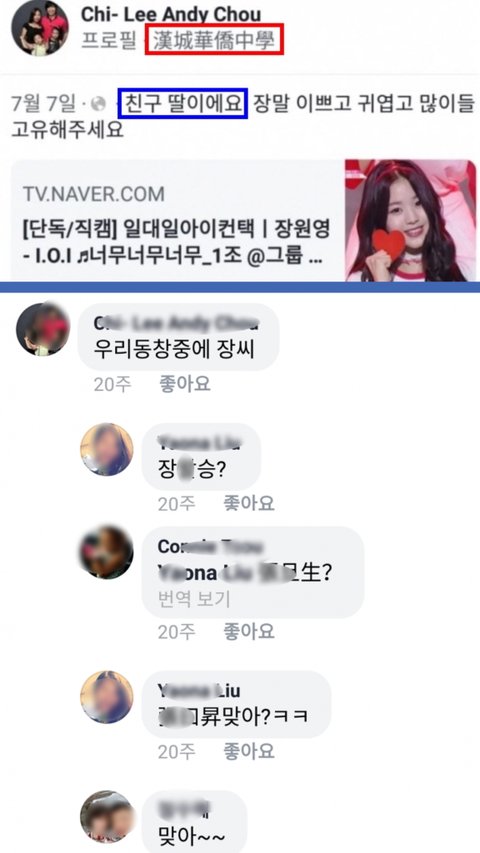Image resolution: width=480 pixels, height=853 pixels.
Task: Open the Yaona Liu mention in Connie's comment
Action: click(x=207, y=572)
